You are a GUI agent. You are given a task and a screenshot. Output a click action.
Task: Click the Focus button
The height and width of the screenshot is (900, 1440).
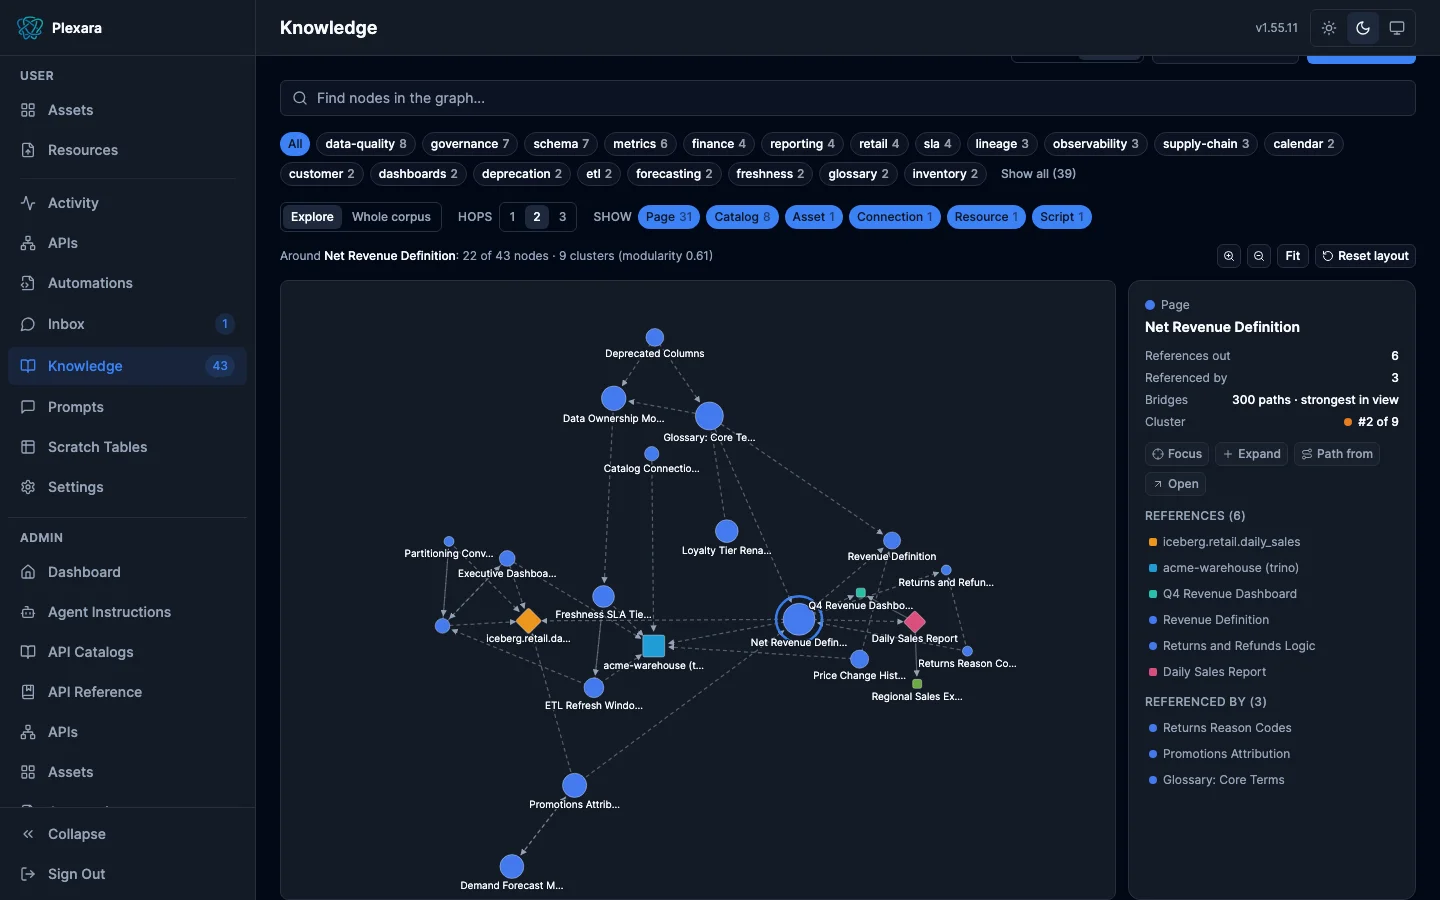(x=1177, y=454)
